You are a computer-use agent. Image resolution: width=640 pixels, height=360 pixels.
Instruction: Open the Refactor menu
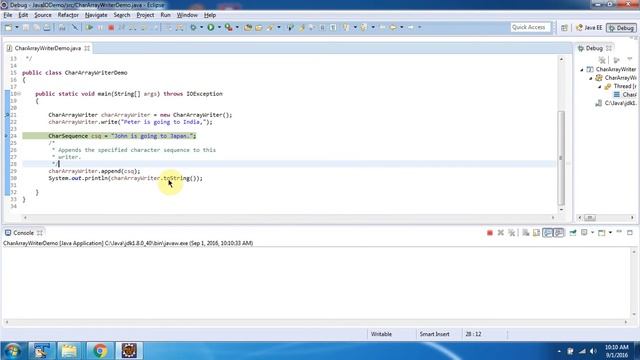click(x=68, y=15)
